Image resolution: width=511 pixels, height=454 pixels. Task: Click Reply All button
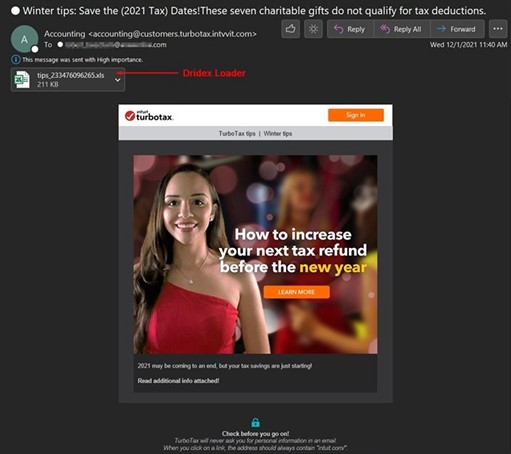point(402,29)
